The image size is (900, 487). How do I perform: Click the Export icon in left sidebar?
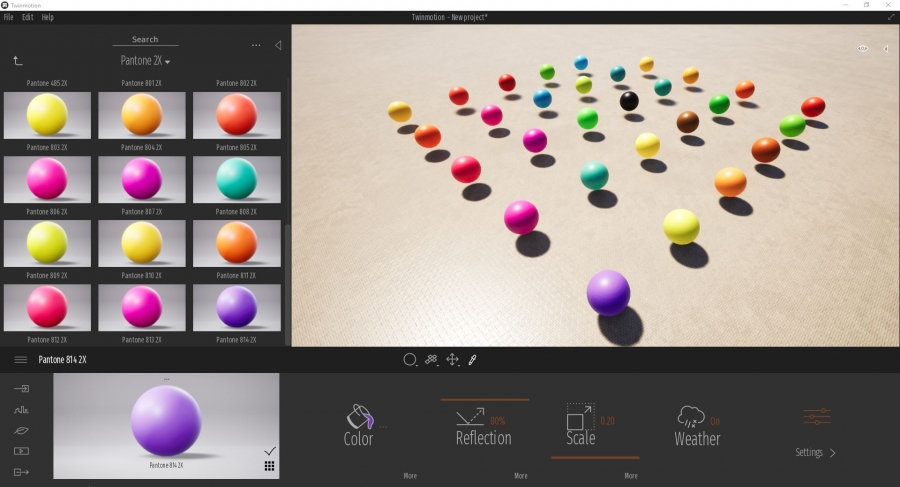pyautogui.click(x=21, y=472)
